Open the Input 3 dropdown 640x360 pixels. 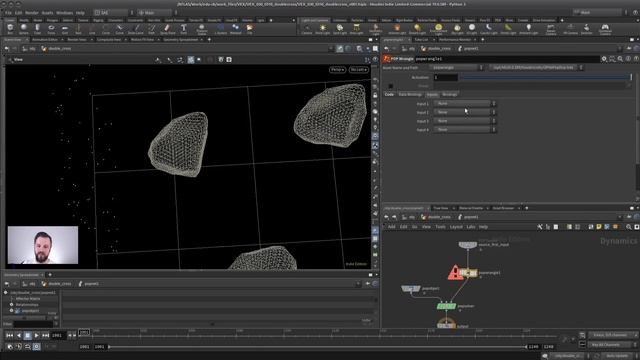(x=464, y=121)
